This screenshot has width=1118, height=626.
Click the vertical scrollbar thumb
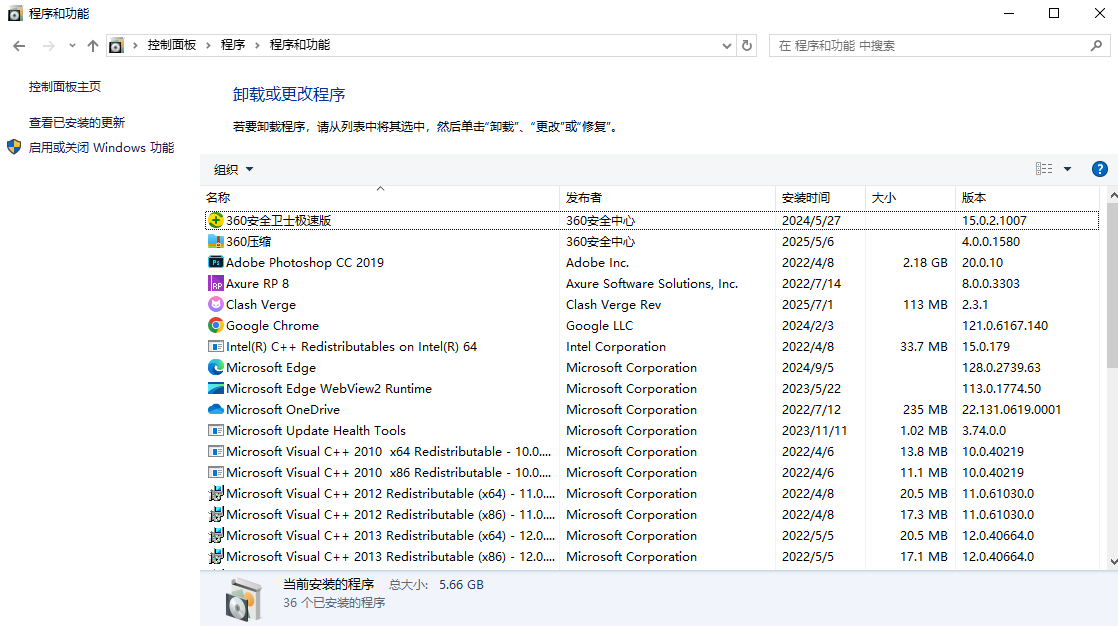pos(1113,285)
